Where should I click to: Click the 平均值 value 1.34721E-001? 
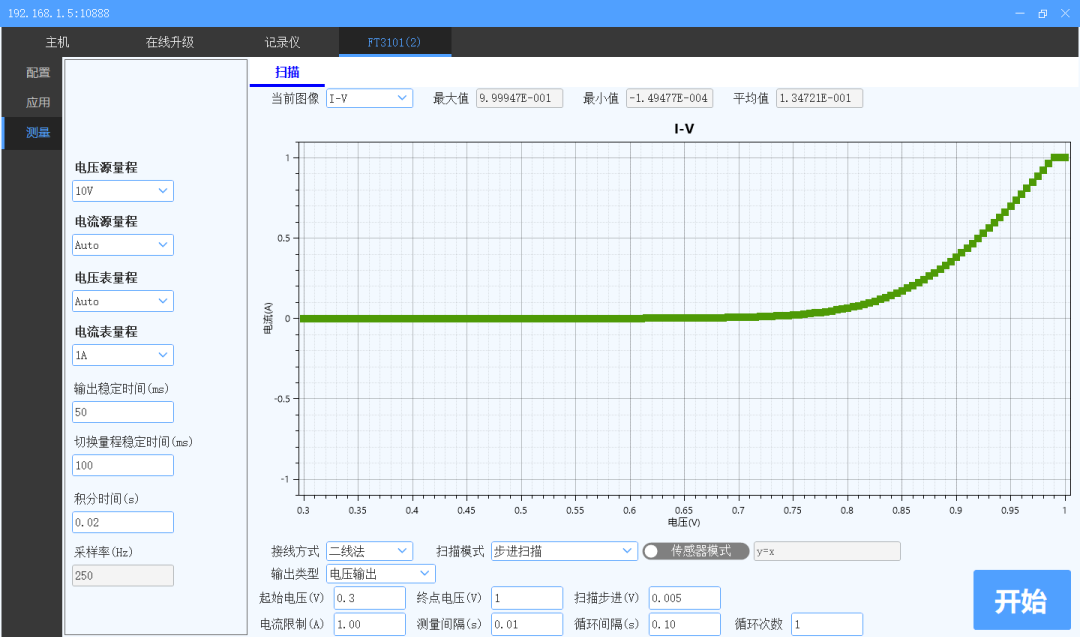(820, 98)
